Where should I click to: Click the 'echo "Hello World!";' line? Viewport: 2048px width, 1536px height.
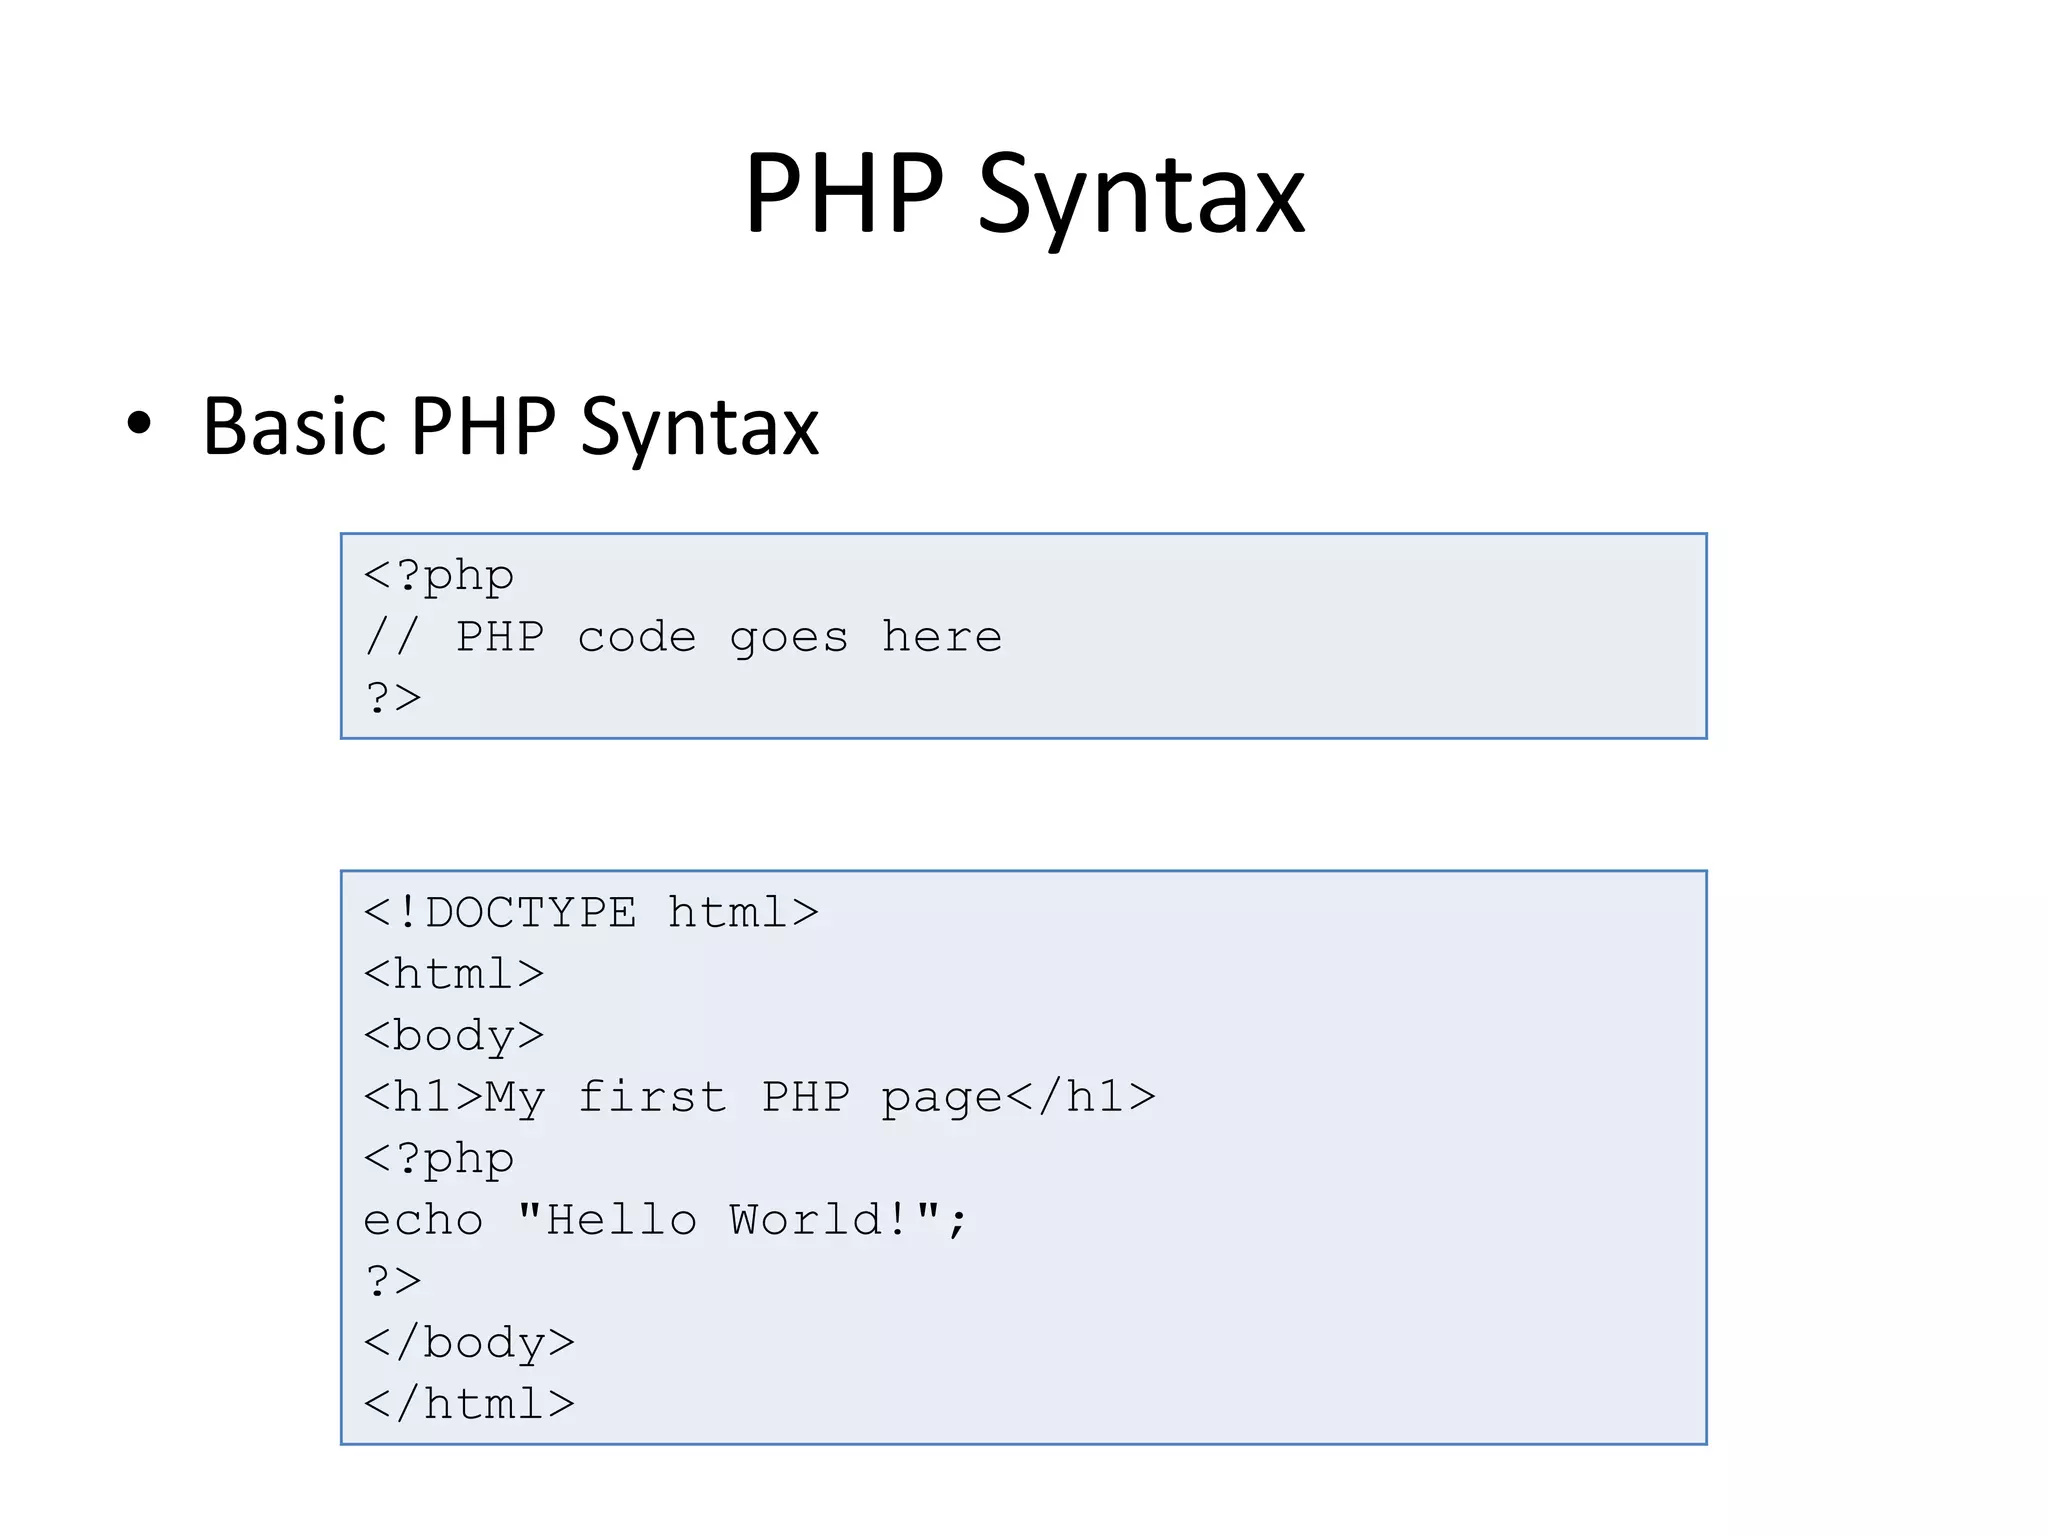[666, 1220]
